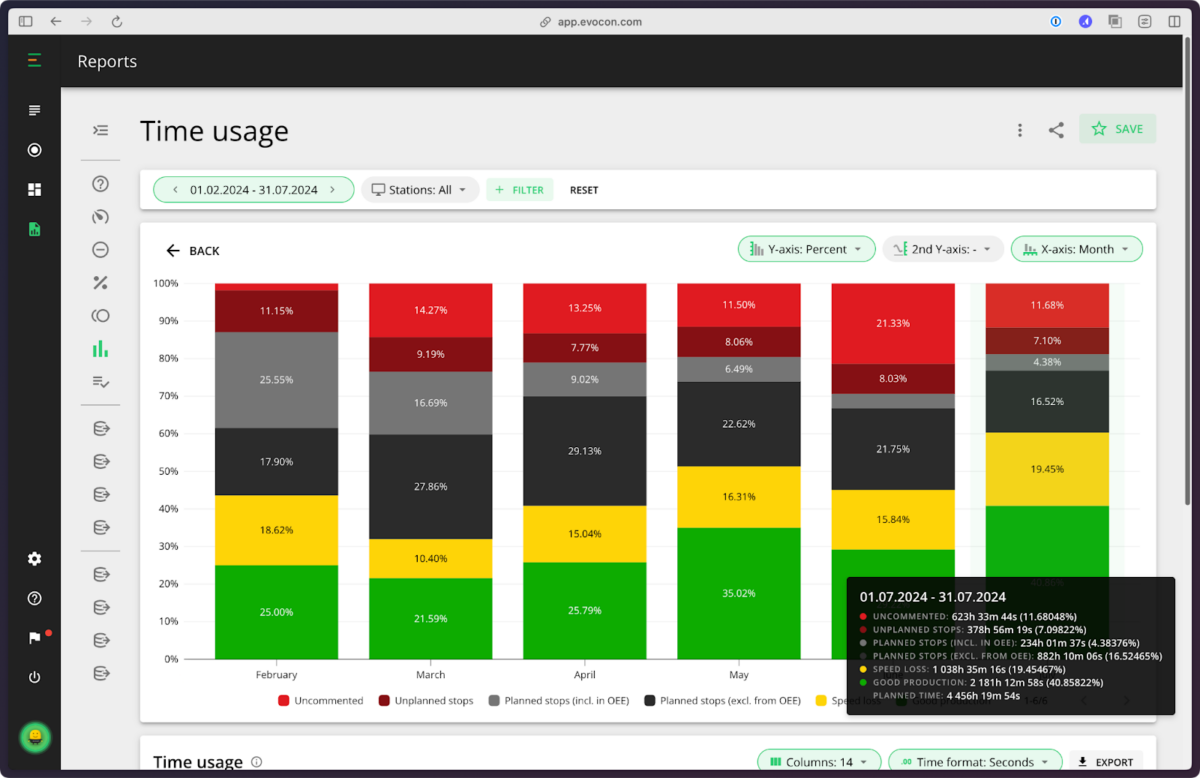Click the SAVE report button
The height and width of the screenshot is (778, 1200).
click(1117, 129)
